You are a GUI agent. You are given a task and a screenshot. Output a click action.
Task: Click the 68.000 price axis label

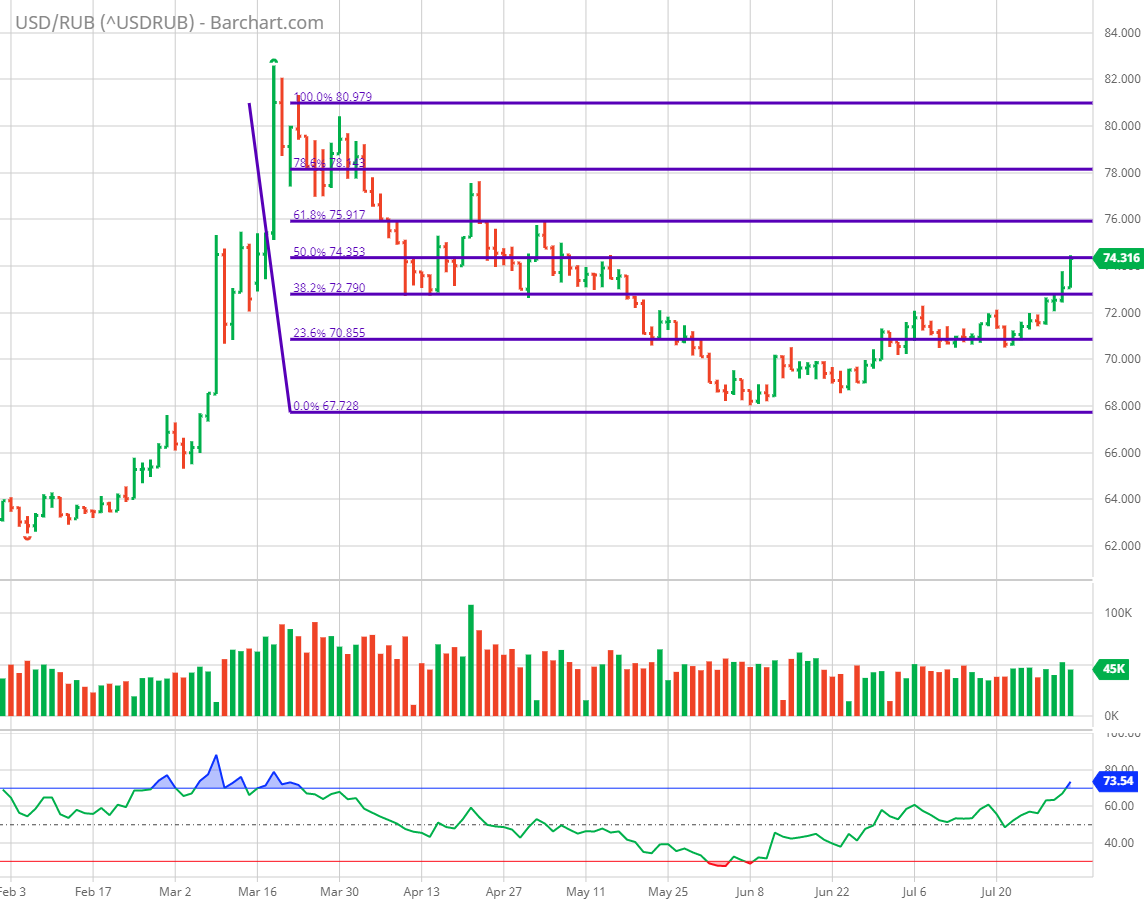pos(1122,405)
